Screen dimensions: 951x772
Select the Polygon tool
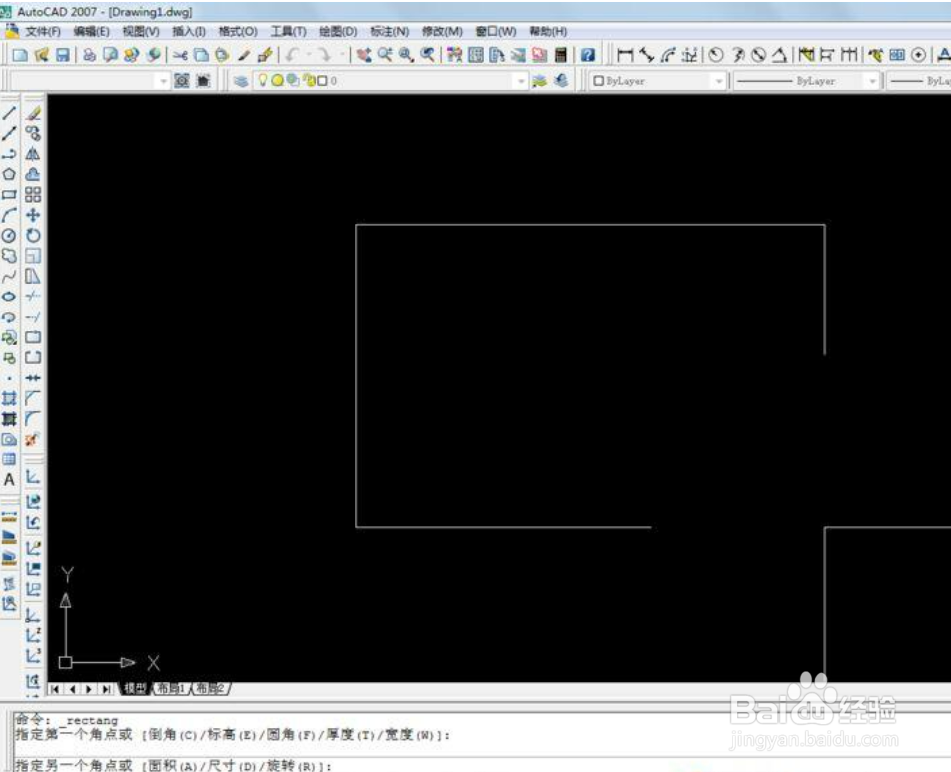pyautogui.click(x=9, y=174)
